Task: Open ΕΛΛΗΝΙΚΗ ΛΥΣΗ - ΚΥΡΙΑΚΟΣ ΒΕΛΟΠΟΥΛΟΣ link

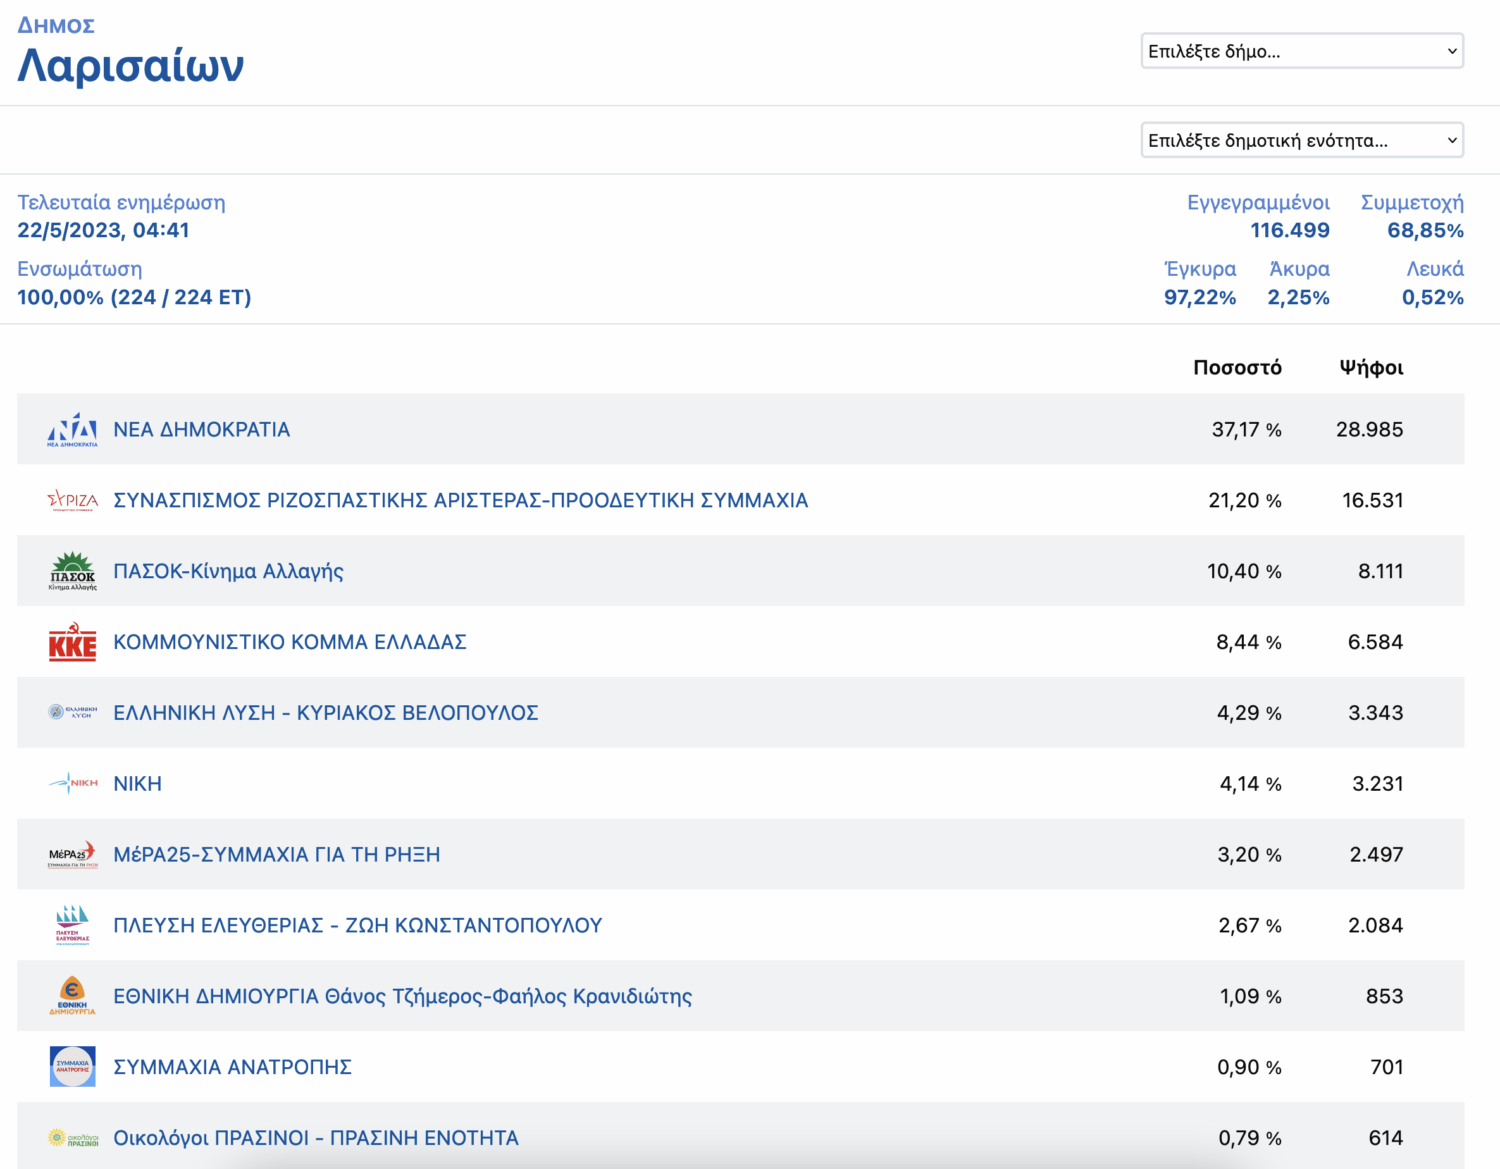Action: coord(326,713)
